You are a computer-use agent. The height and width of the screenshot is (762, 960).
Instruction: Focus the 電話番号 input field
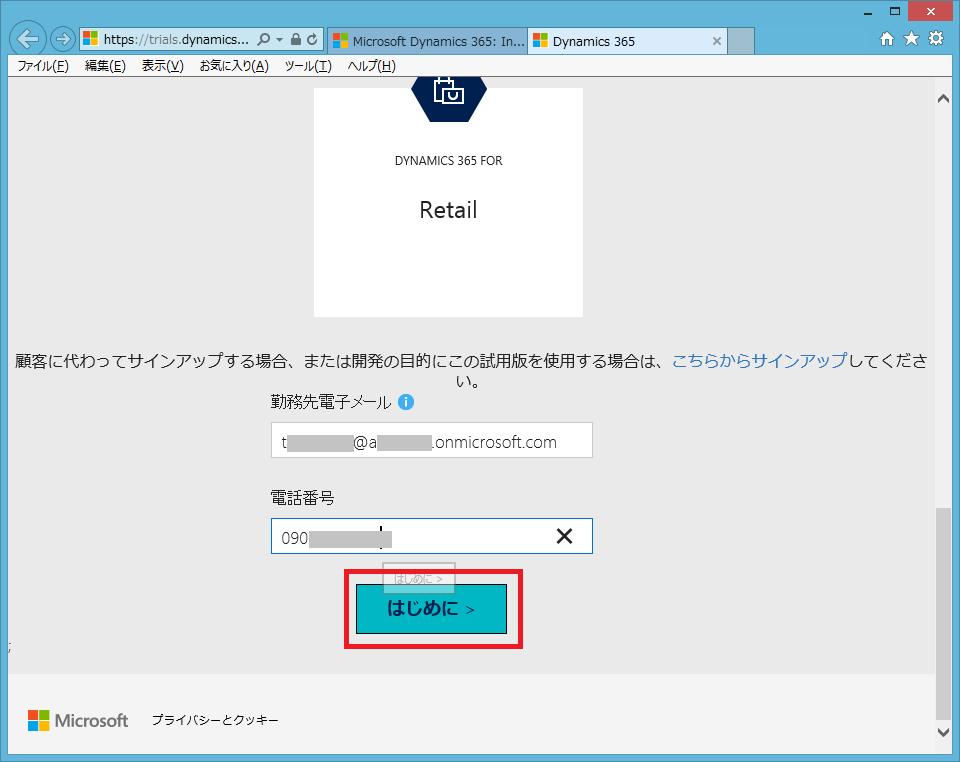pos(432,536)
